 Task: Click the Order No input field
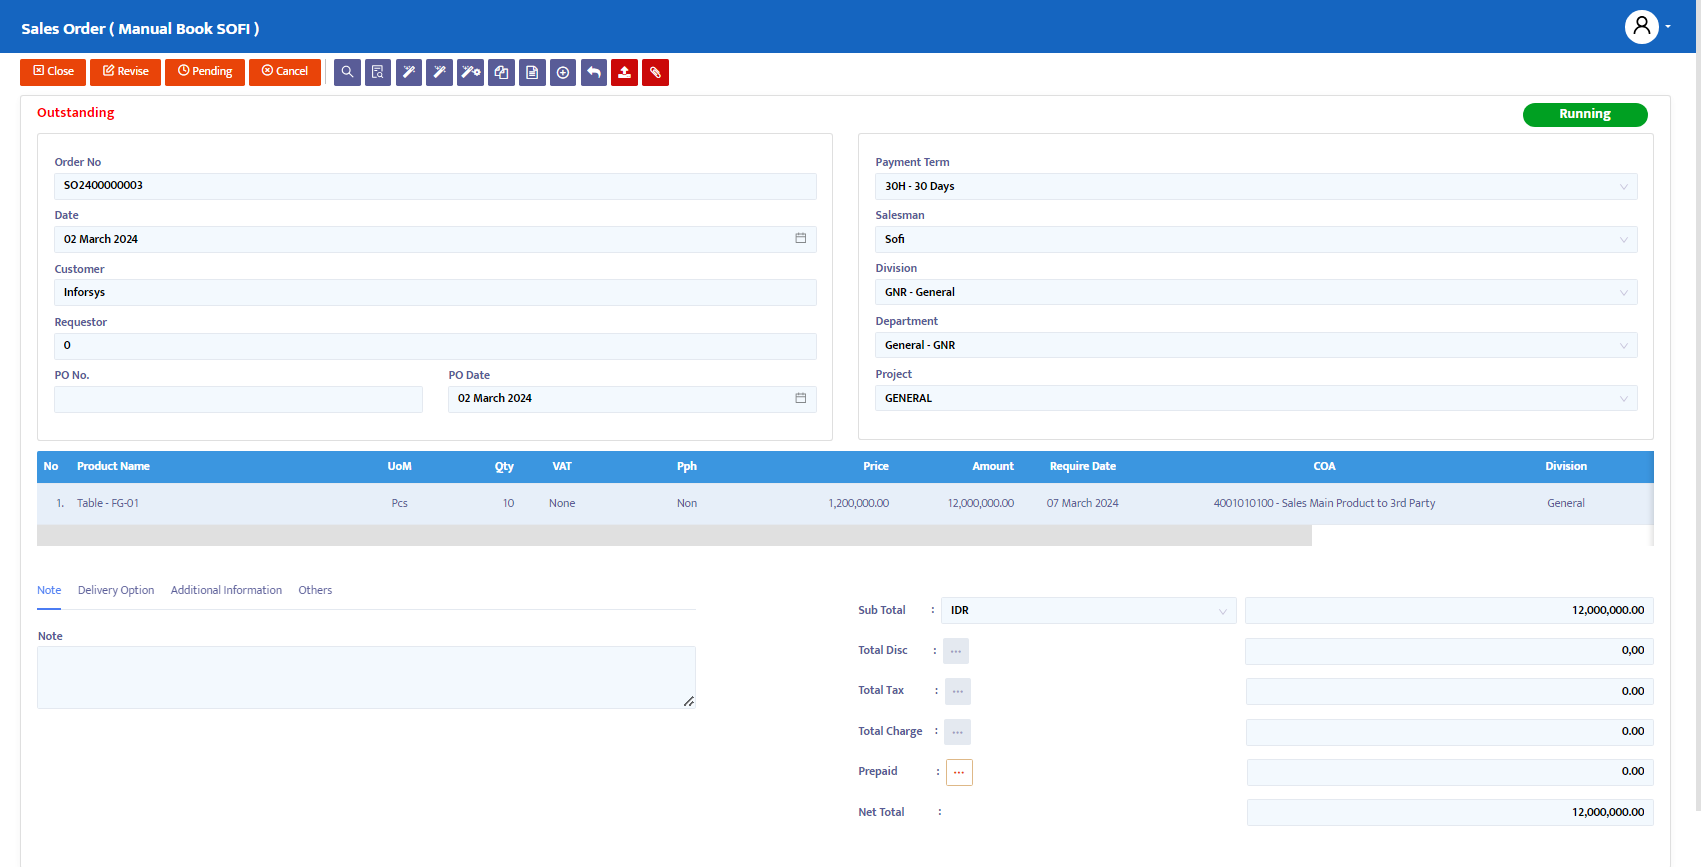pyautogui.click(x=435, y=186)
